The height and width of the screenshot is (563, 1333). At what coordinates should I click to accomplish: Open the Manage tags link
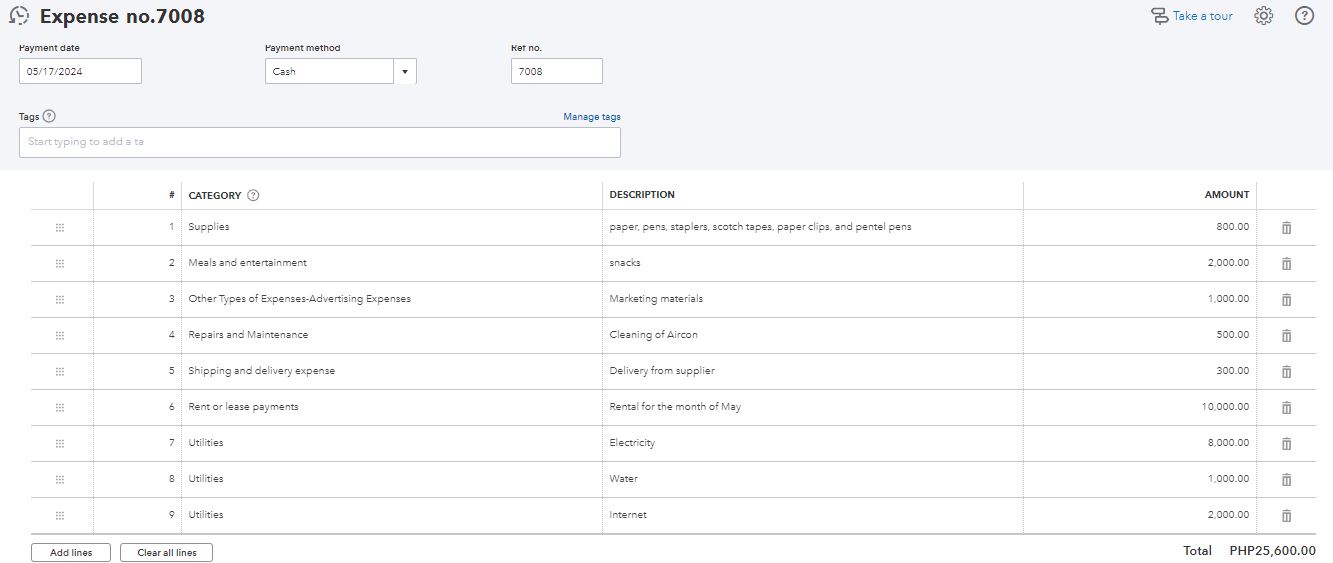point(591,117)
